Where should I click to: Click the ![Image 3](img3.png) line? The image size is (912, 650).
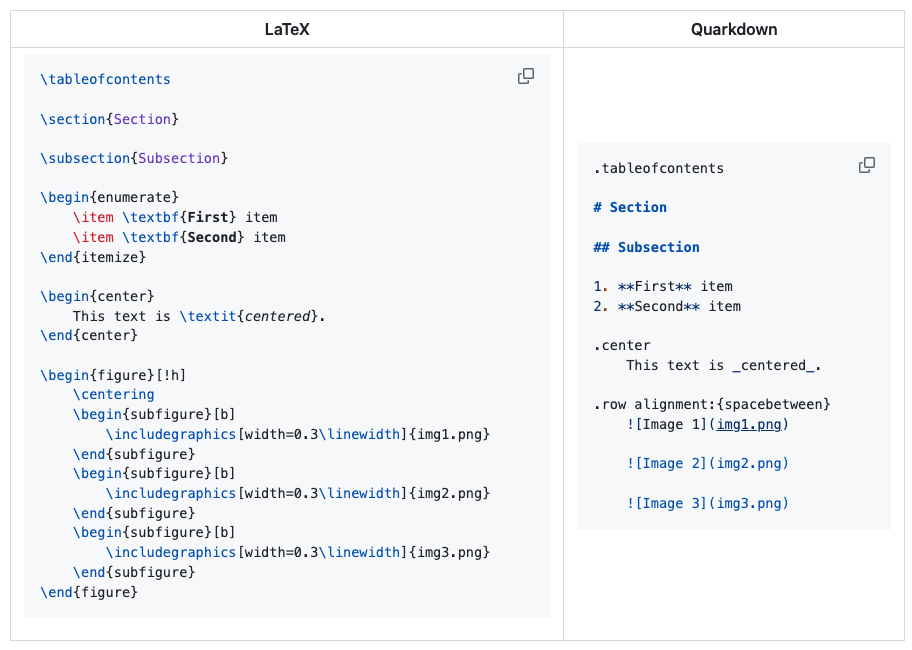tap(707, 503)
